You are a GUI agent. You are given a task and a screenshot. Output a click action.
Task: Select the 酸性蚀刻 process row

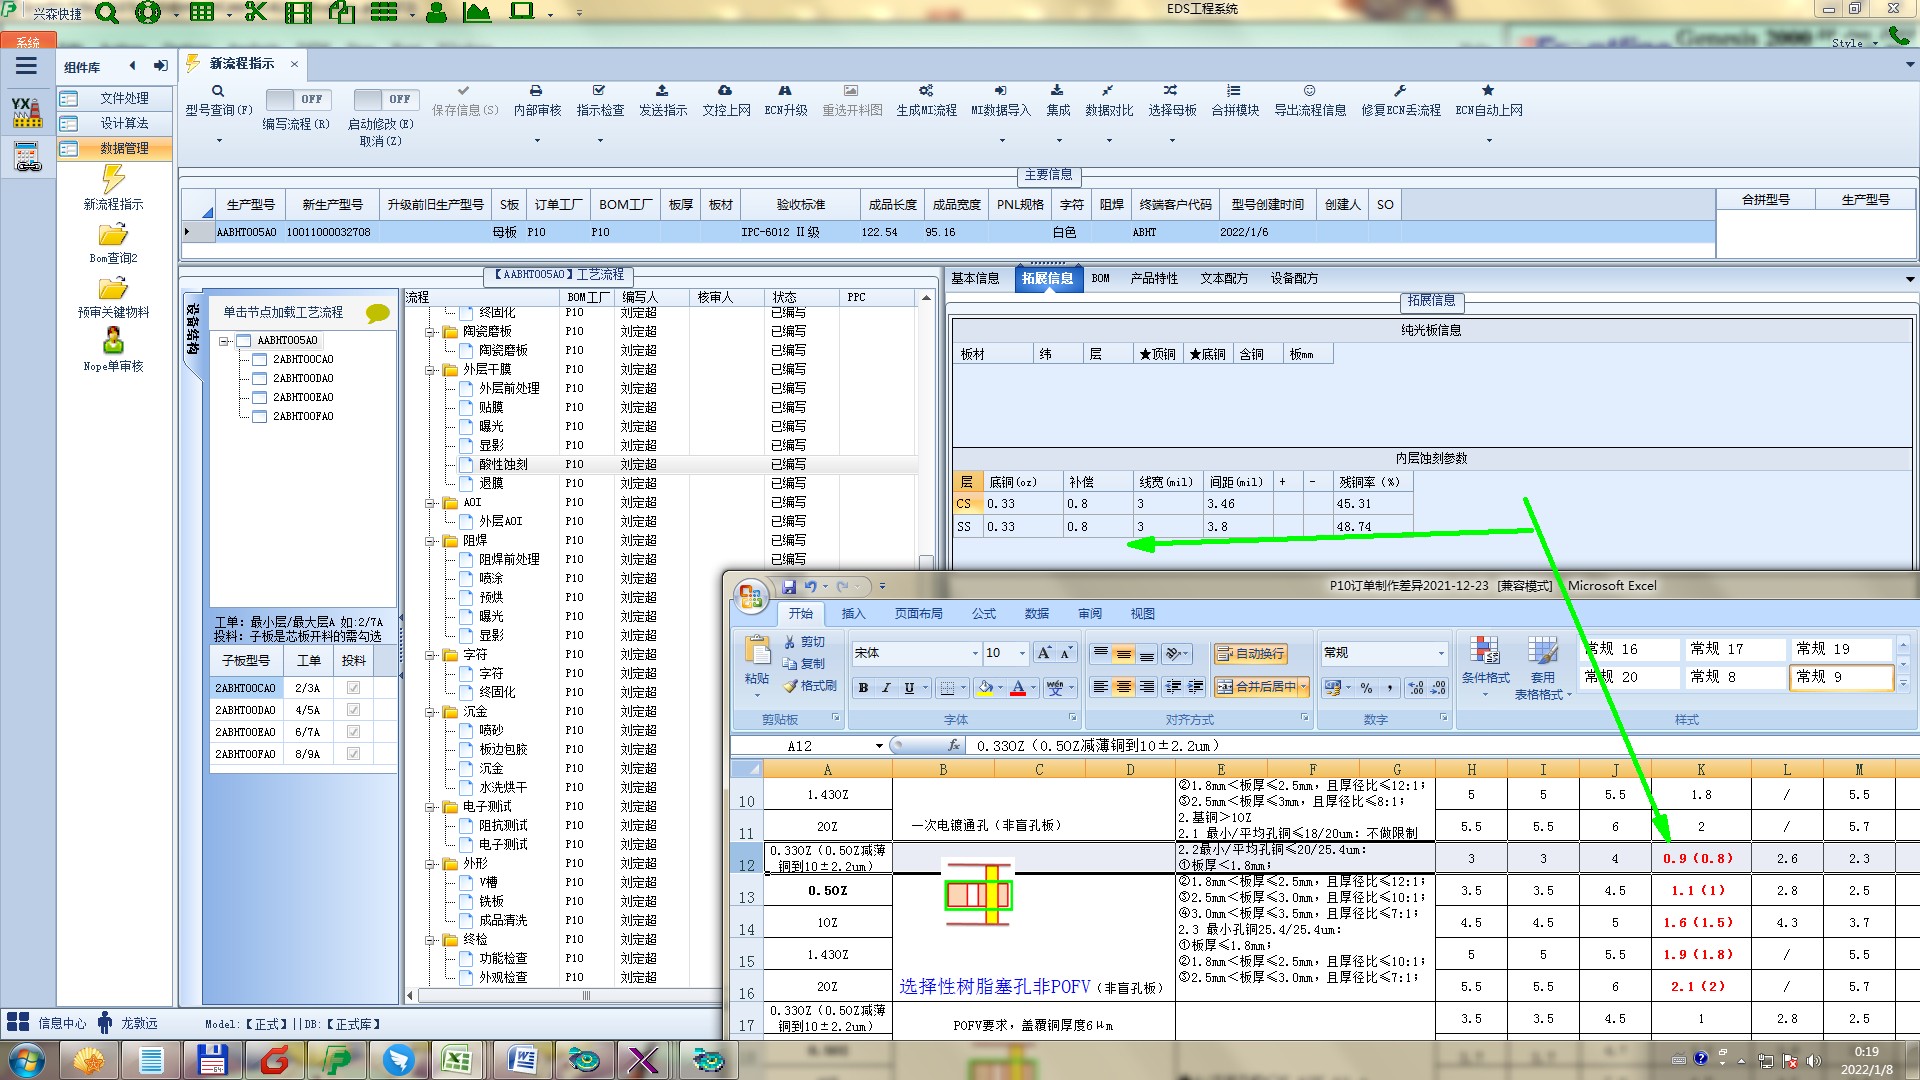click(x=502, y=465)
